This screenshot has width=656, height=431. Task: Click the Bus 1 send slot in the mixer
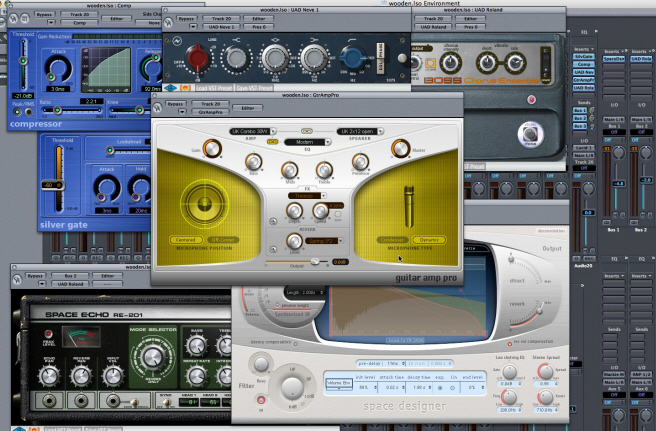point(580,110)
